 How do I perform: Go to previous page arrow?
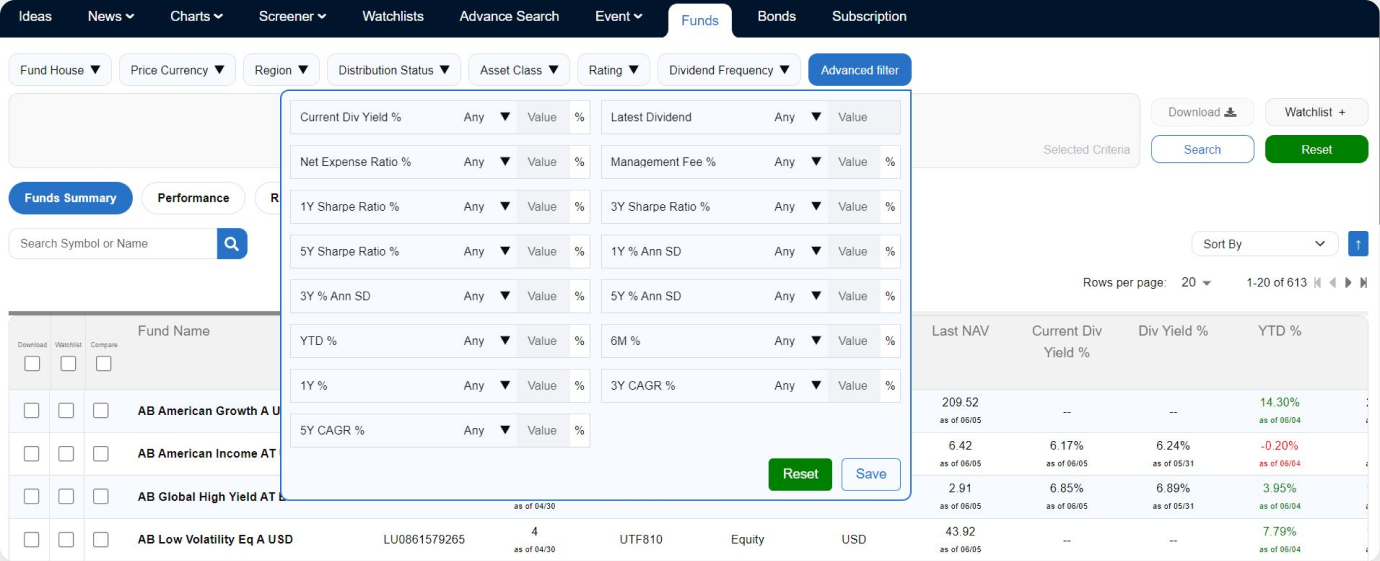[1333, 283]
